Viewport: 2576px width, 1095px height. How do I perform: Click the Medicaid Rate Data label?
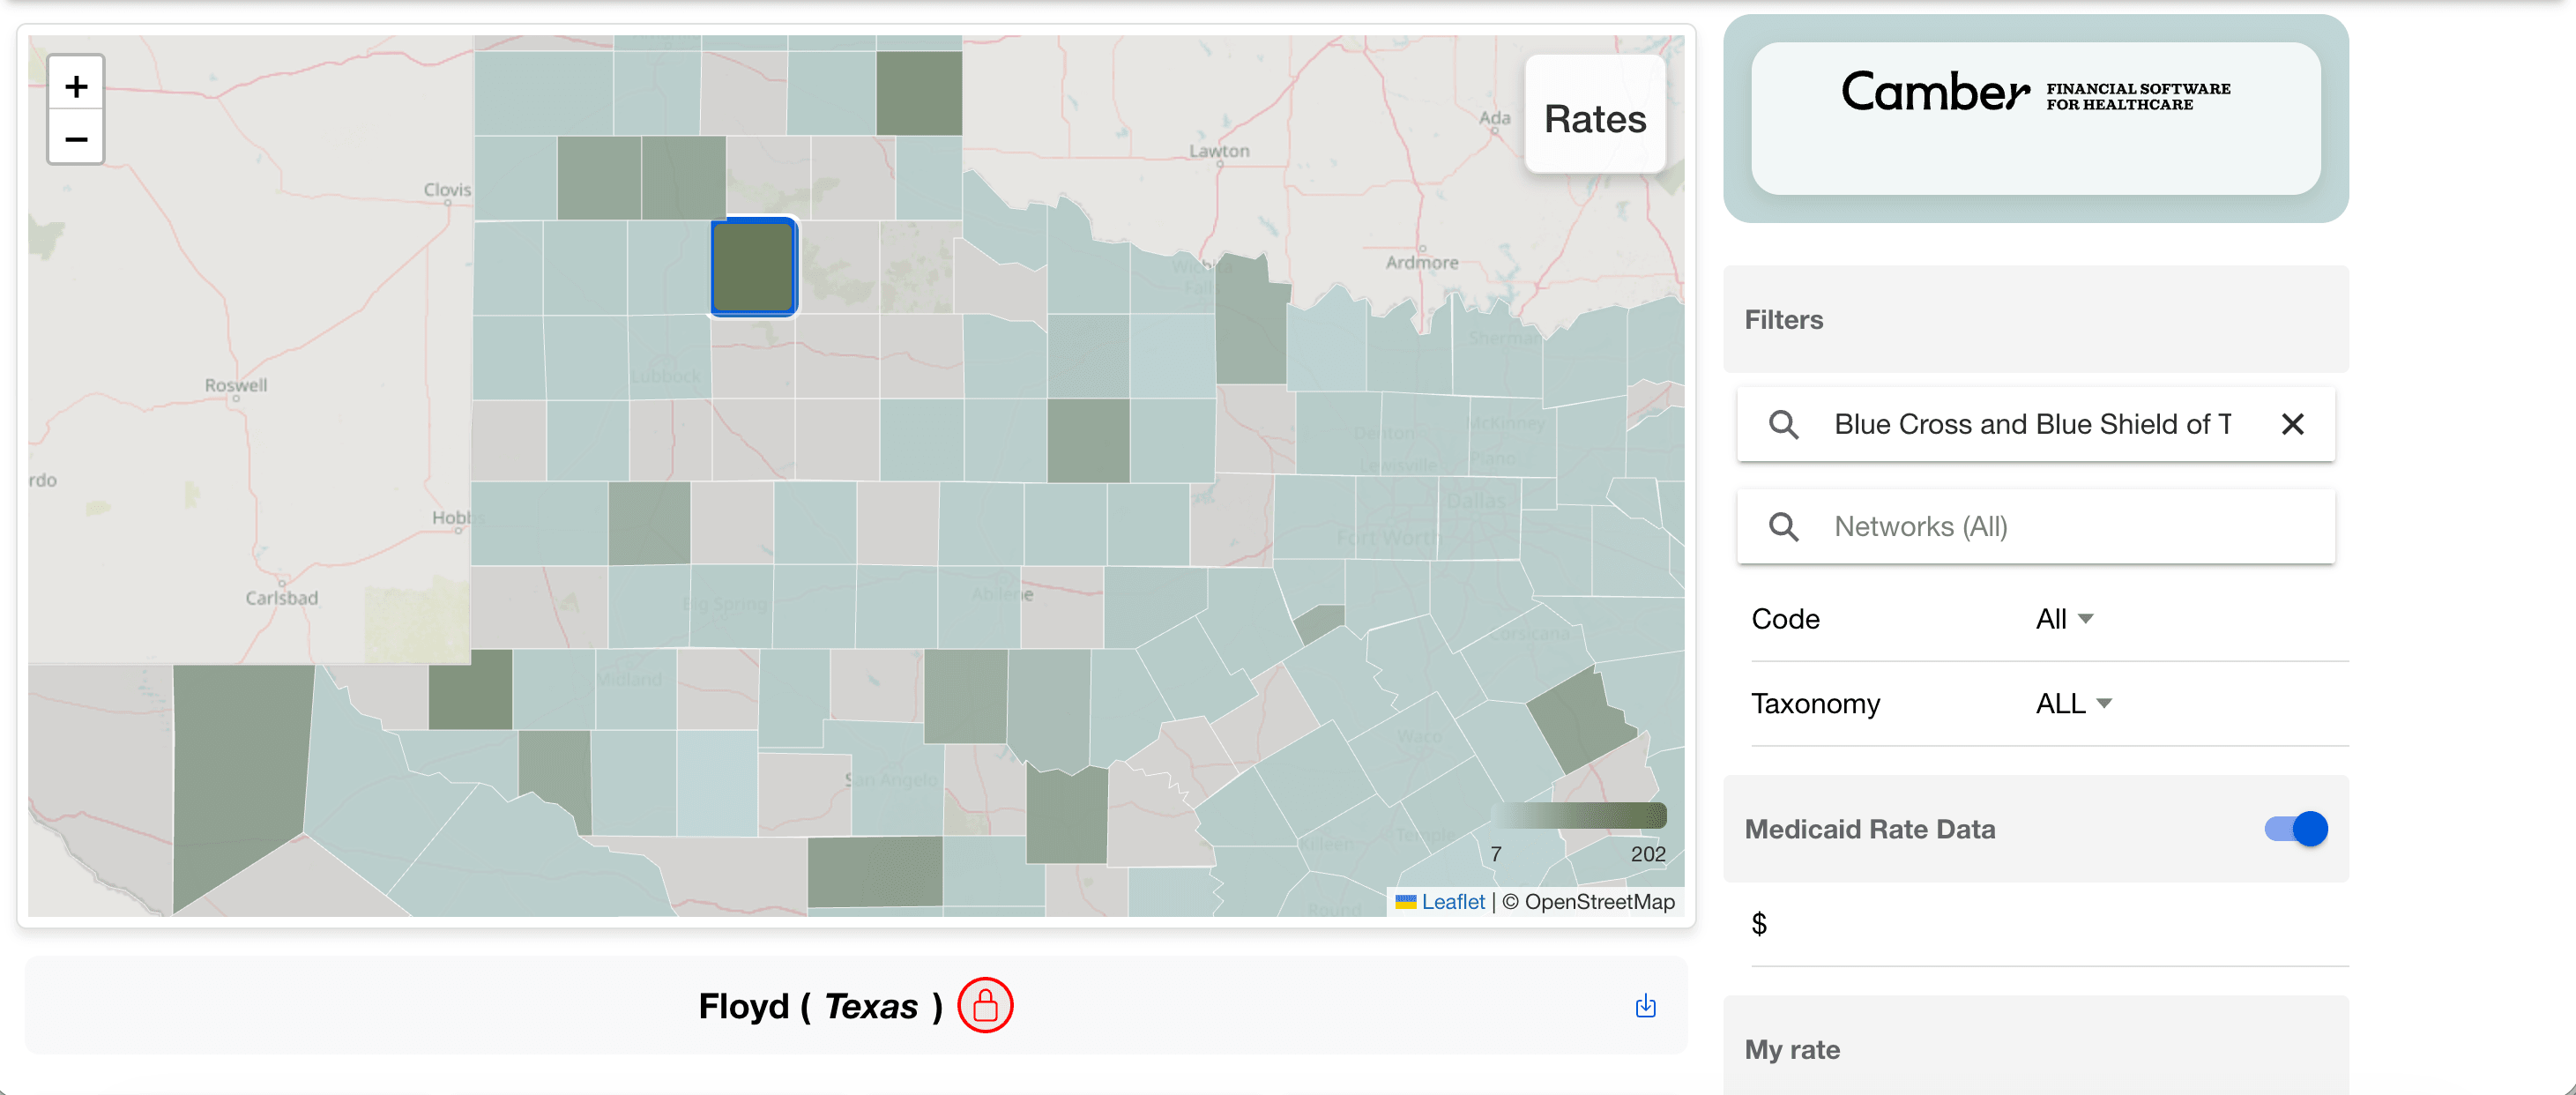pos(1869,828)
